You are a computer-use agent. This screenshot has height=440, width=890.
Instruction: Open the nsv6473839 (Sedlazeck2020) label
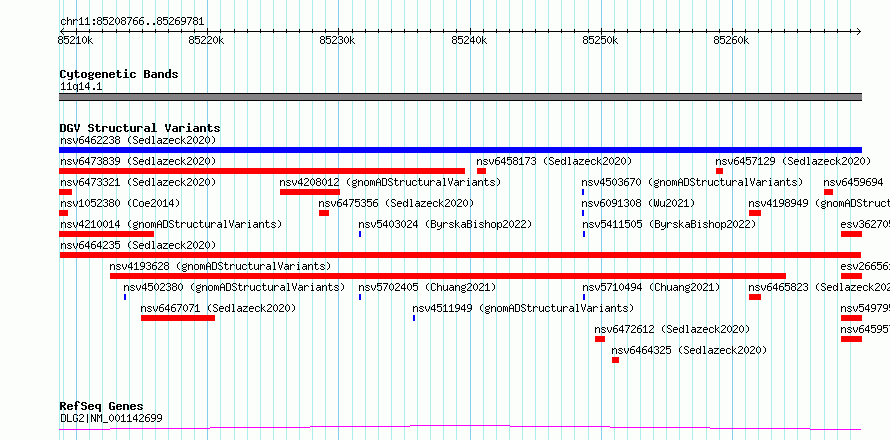[x=138, y=161]
